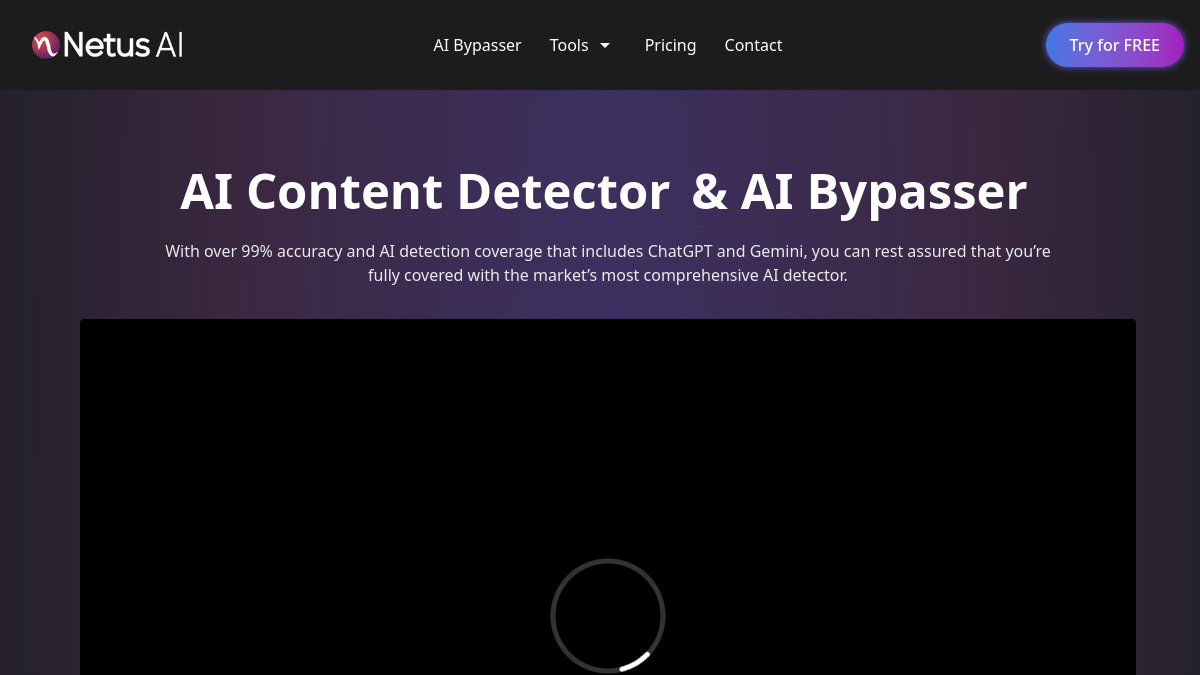
Task: Go to the Pricing page
Action: [x=670, y=45]
